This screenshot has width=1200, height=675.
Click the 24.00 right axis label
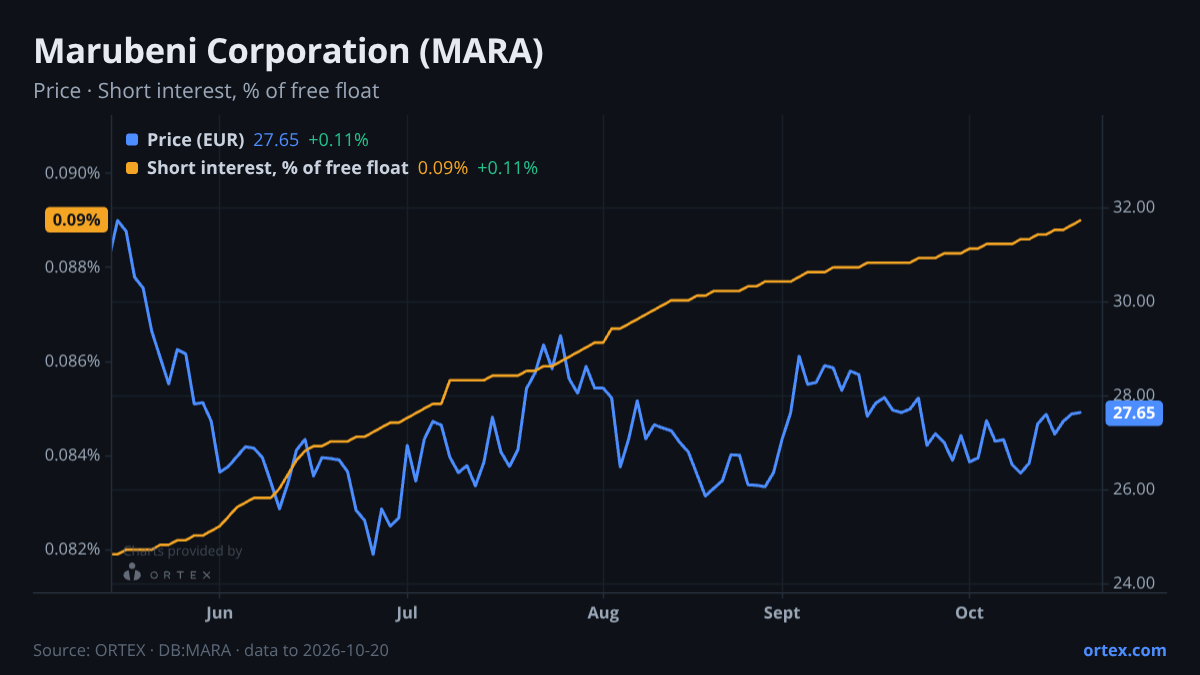[1134, 583]
